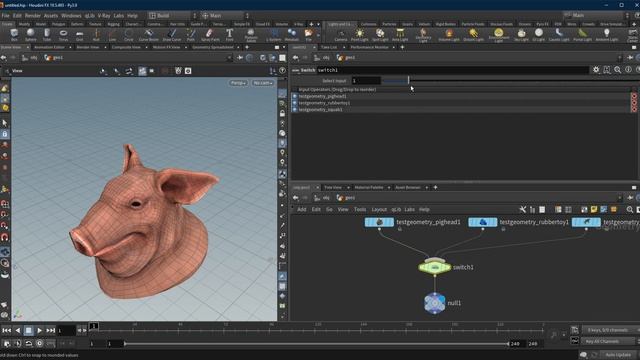Screen dimensions: 640x360
Task: Click the node info icon in the parameter pane
Action: coord(628,70)
